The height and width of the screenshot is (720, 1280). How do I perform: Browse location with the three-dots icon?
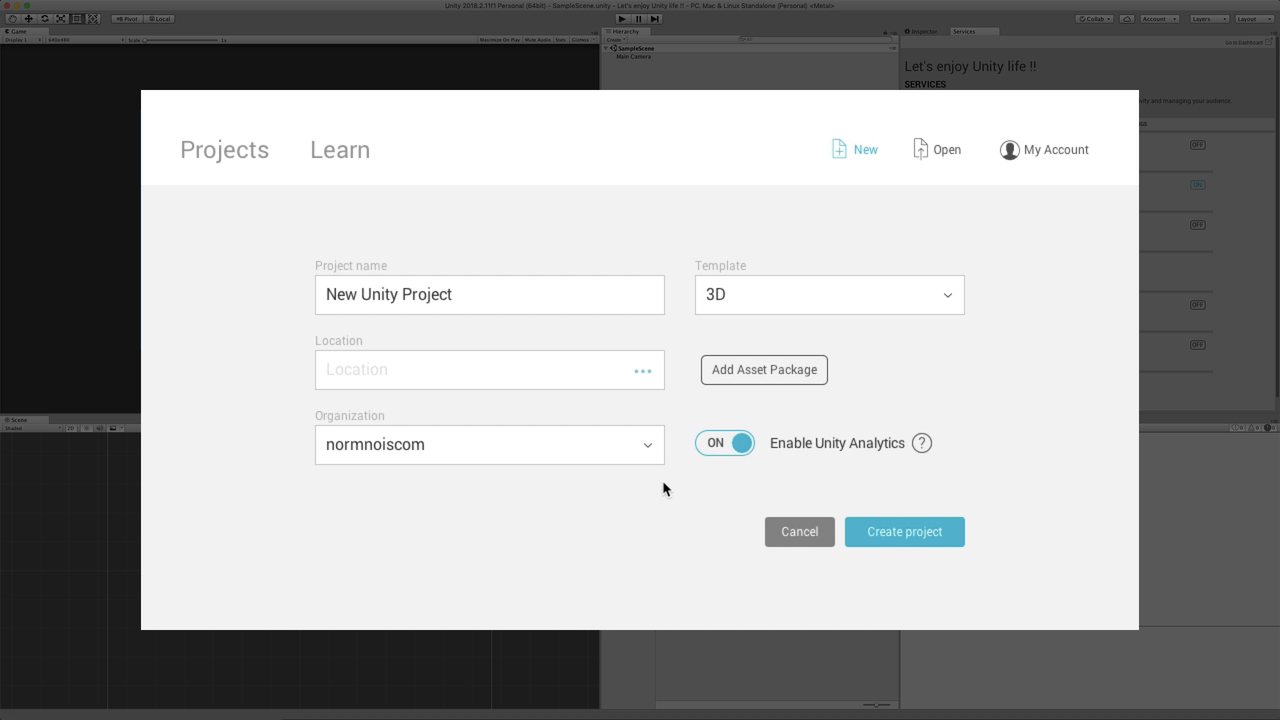(x=642, y=371)
